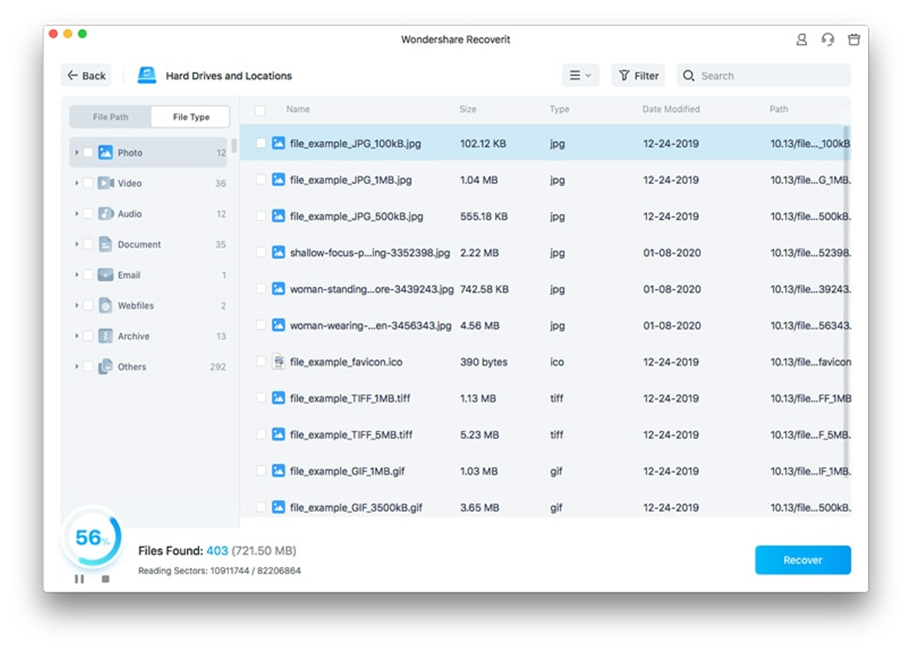Check the Photo category checkbox
The width and height of the screenshot is (911, 652).
pyautogui.click(x=88, y=152)
